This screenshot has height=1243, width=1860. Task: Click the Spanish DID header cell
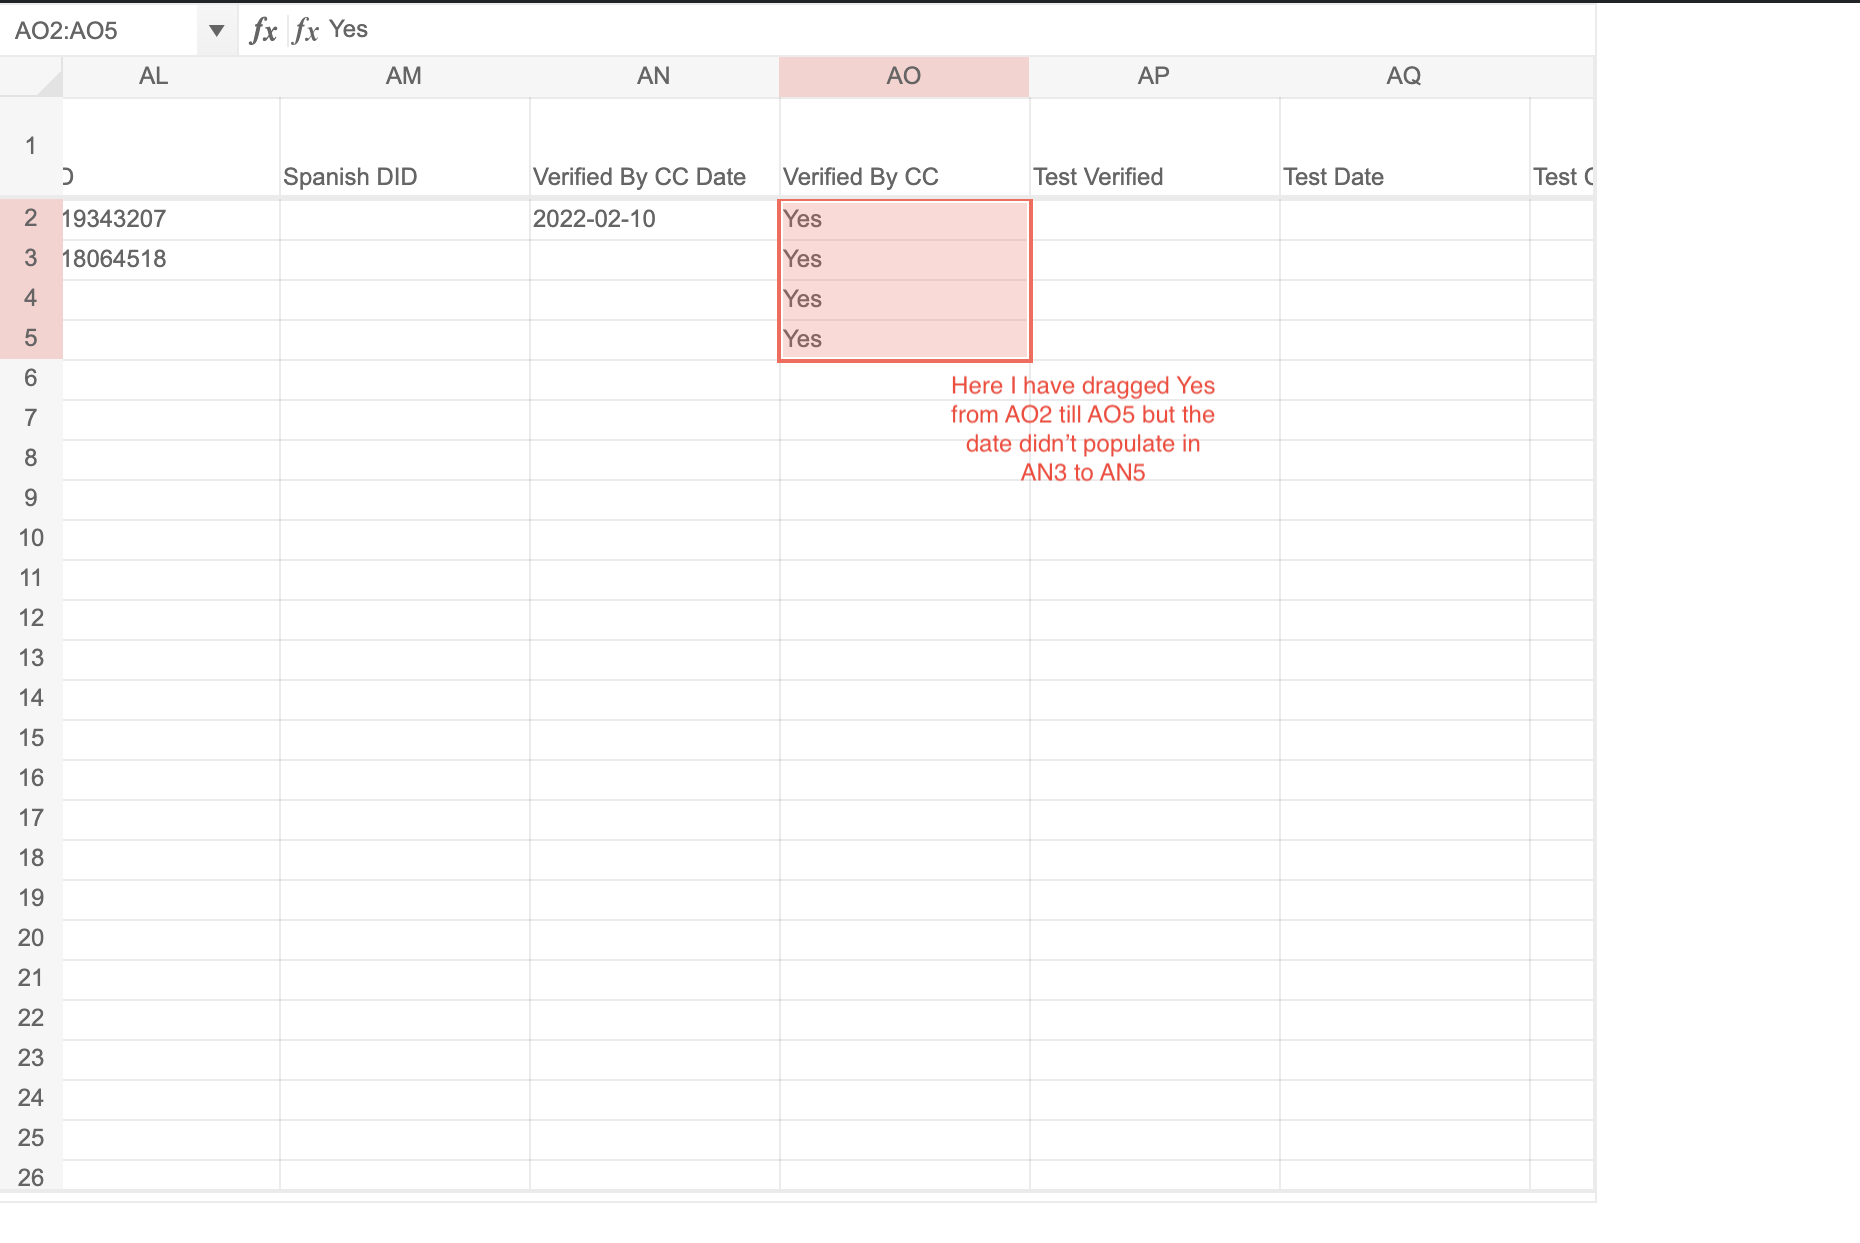pos(404,177)
